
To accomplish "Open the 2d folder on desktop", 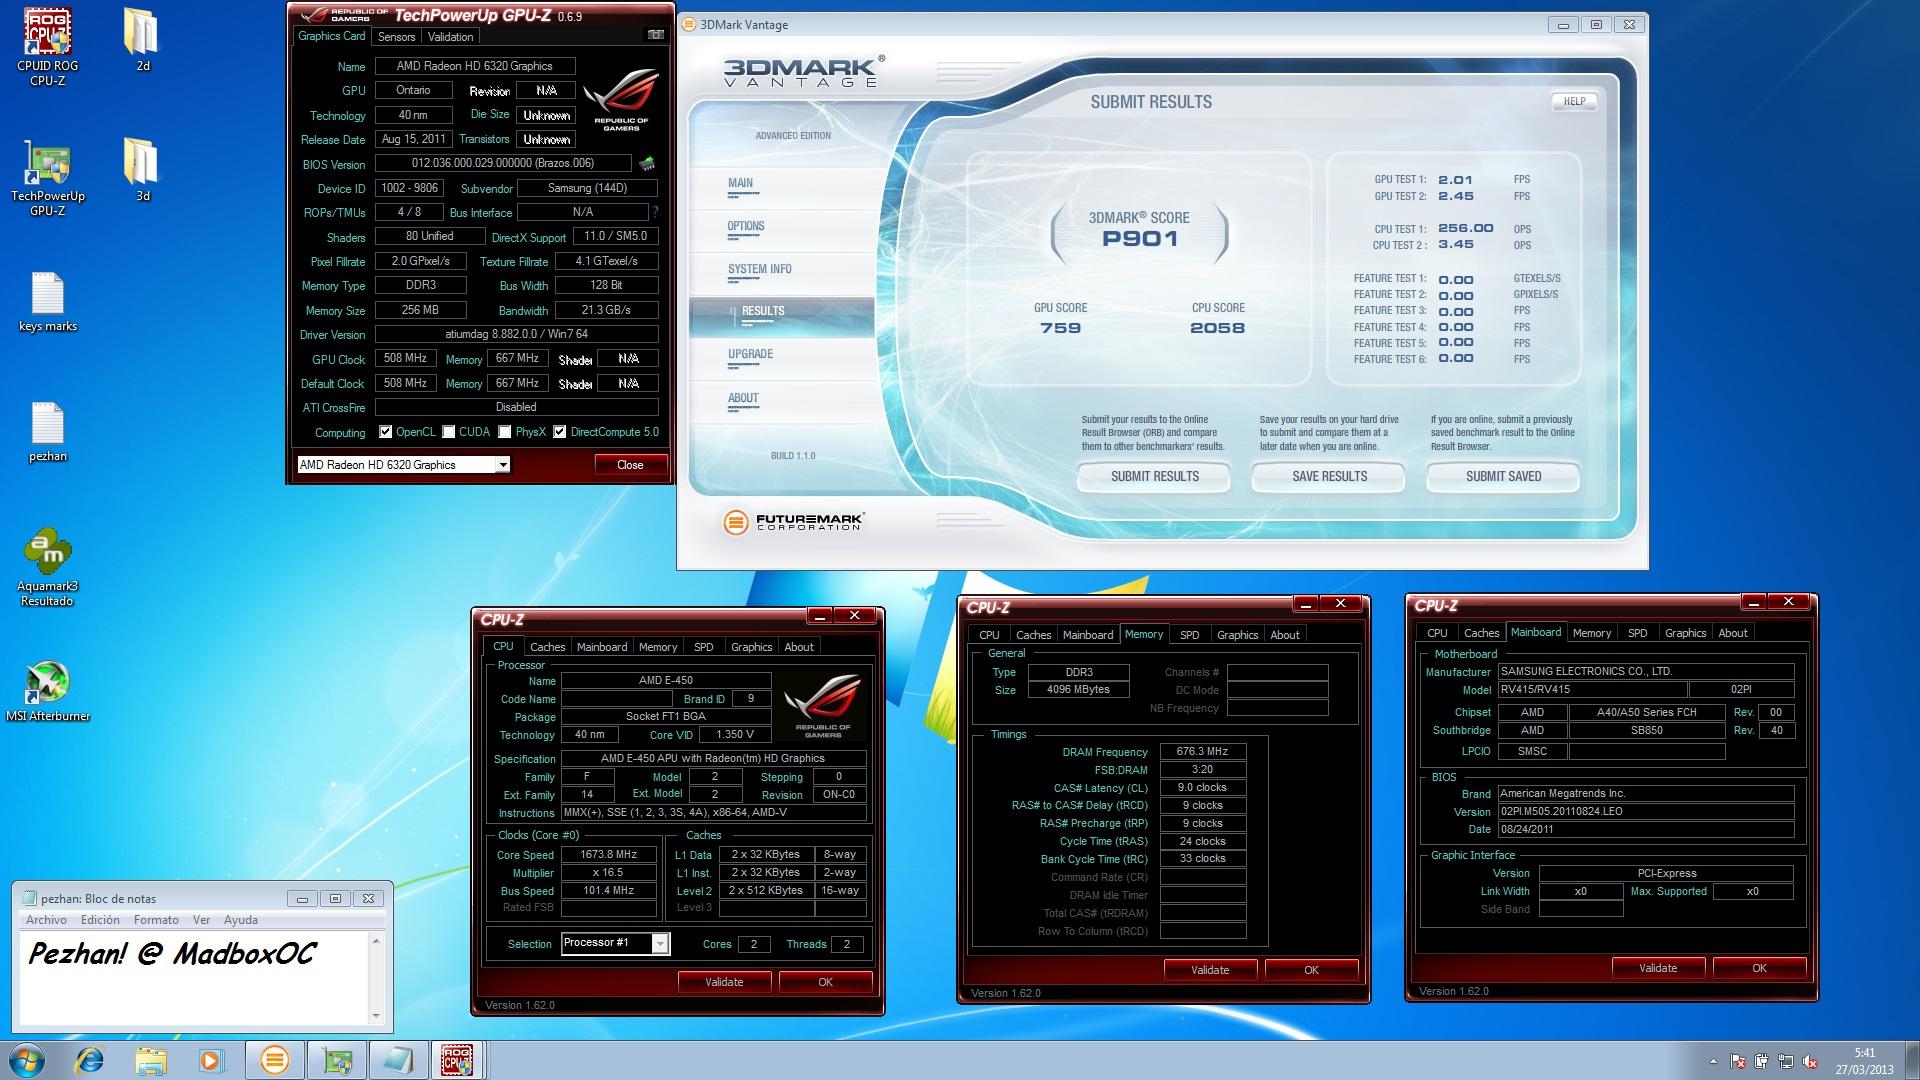I will pos(142,40).
